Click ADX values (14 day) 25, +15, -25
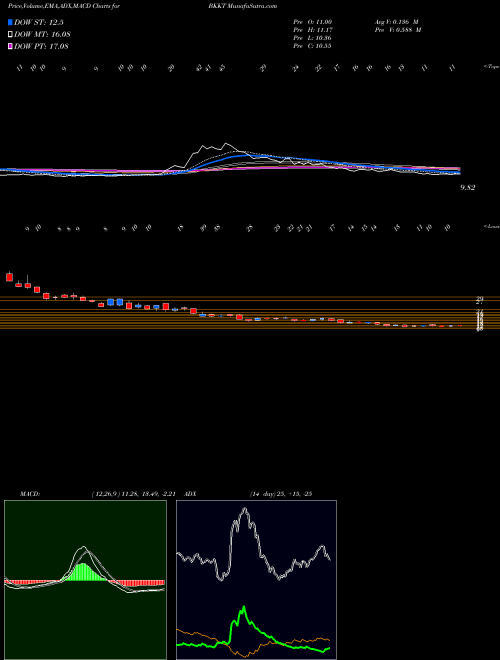 tap(281, 494)
